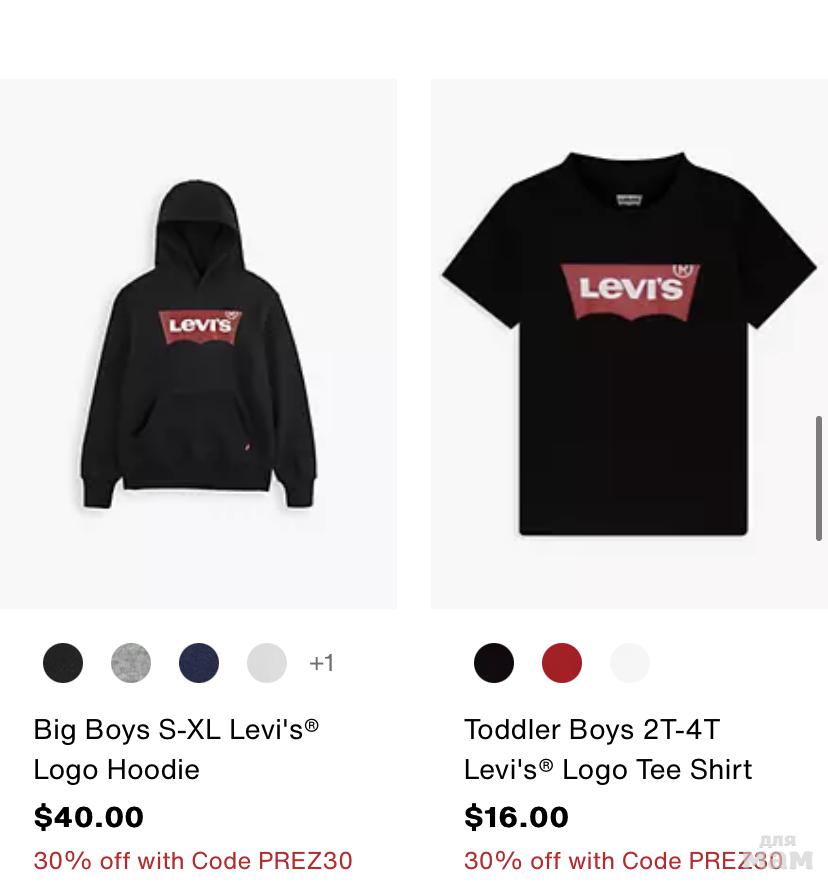Image resolution: width=828 pixels, height=884 pixels.
Task: Open the Levi's Logo Tee Shirt image
Action: [629, 344]
